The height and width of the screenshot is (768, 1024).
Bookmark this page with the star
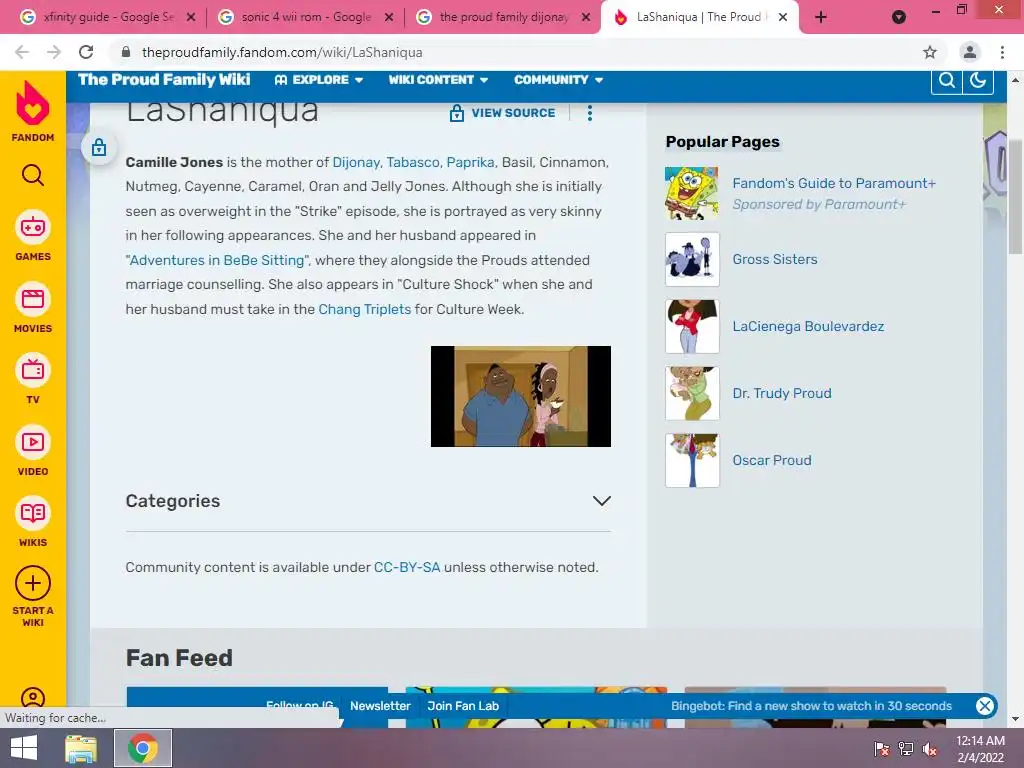930,52
